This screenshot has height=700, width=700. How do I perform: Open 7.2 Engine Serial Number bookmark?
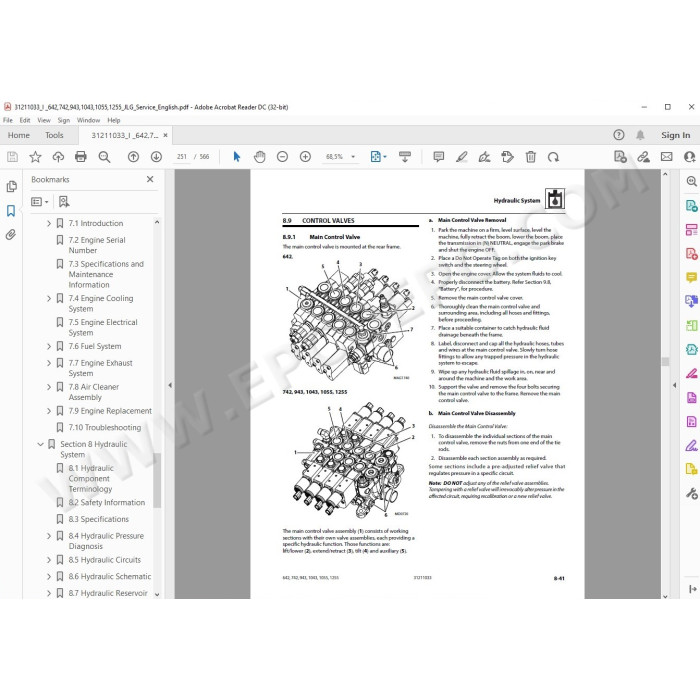(97, 245)
